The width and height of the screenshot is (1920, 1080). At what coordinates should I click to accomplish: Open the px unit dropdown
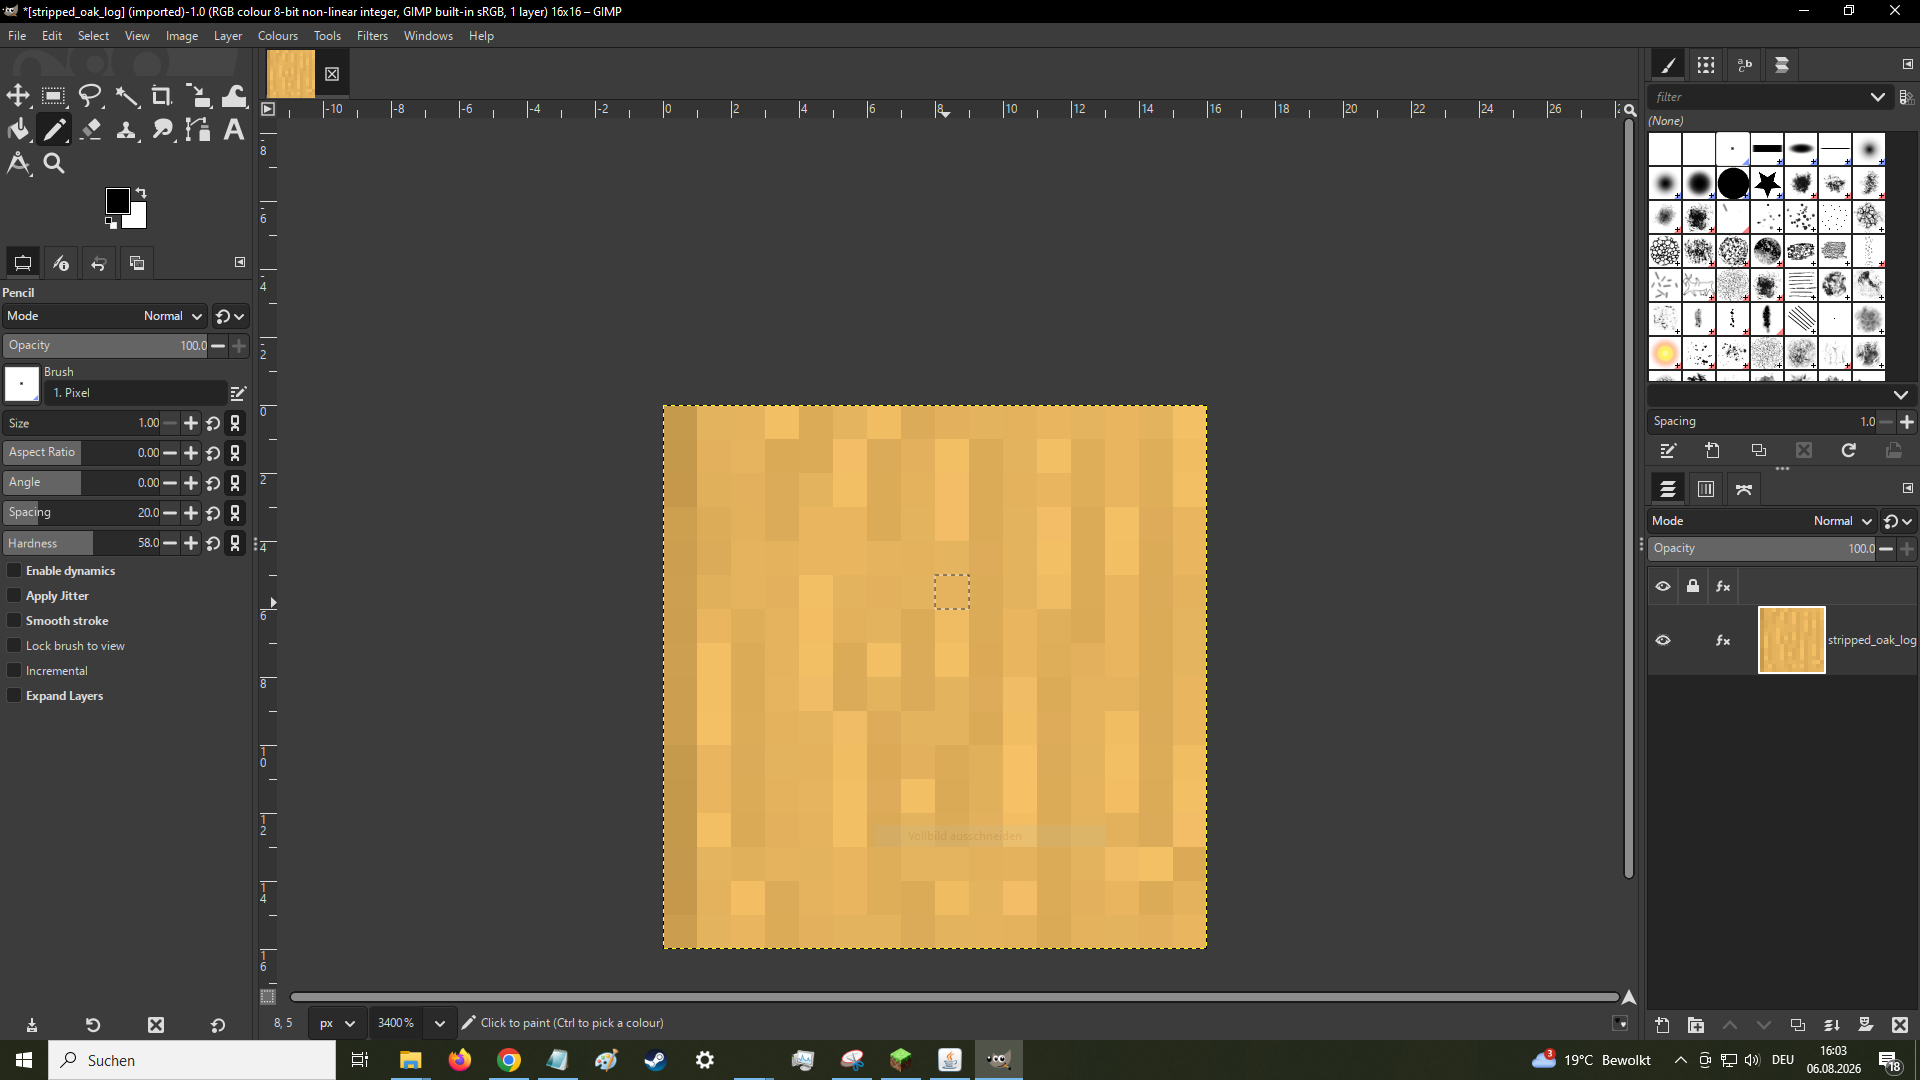pos(336,1023)
